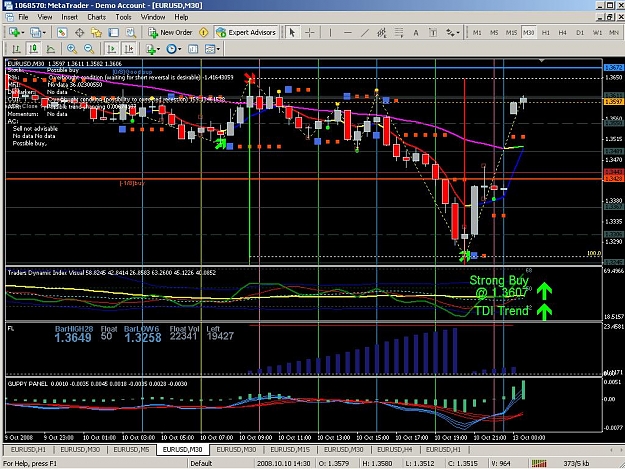Switch to M5 timeframe button

click(x=494, y=33)
